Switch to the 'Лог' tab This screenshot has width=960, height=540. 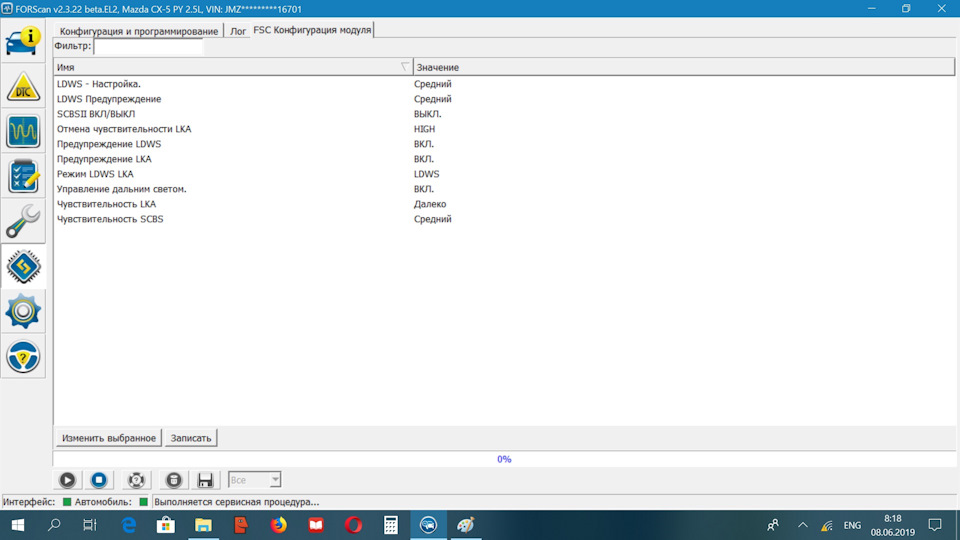[238, 31]
